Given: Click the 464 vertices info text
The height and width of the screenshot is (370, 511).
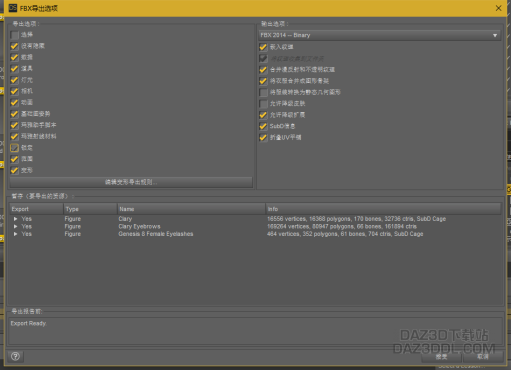Looking at the screenshot, I should [345, 234].
